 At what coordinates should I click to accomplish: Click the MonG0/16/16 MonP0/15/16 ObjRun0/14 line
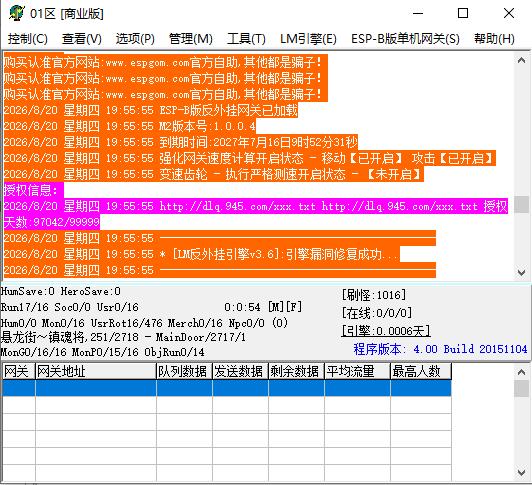(102, 352)
